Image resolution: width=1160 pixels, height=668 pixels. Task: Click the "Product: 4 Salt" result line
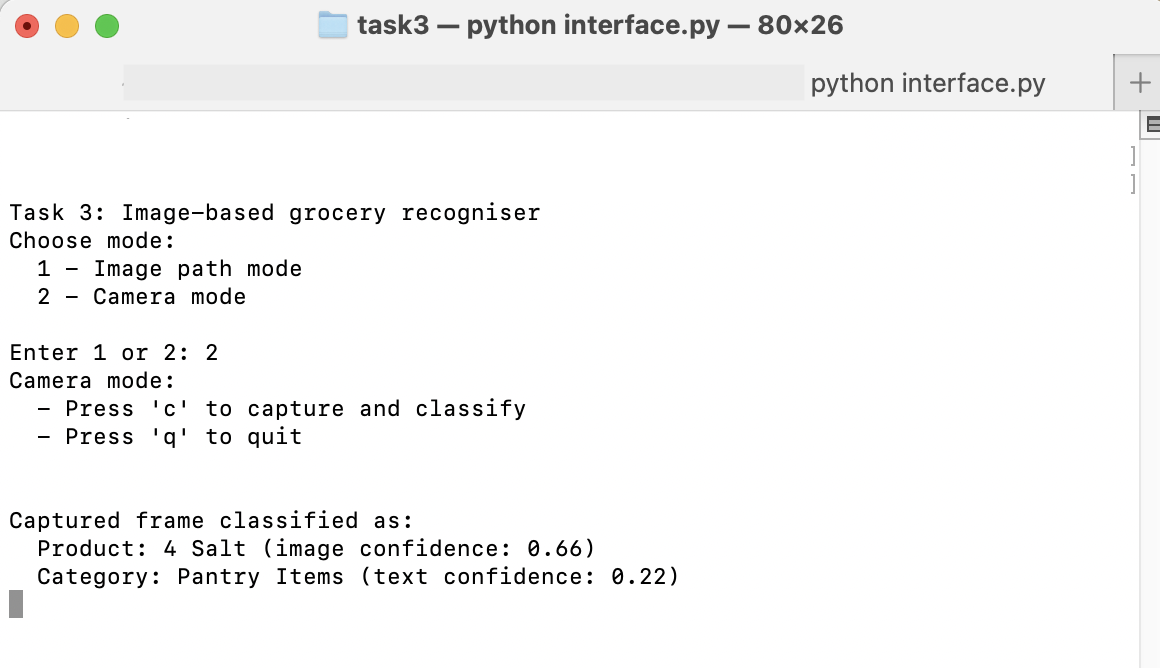click(316, 549)
